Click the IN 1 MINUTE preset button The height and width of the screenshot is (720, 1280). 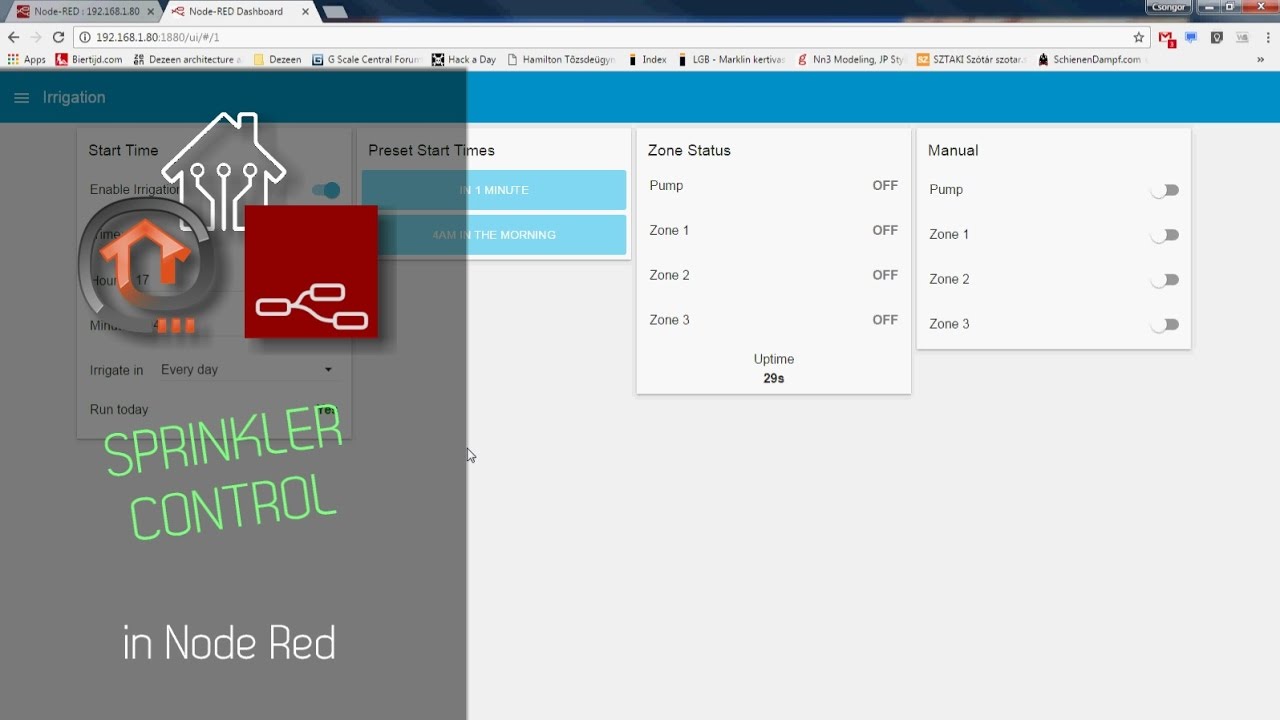pos(494,190)
